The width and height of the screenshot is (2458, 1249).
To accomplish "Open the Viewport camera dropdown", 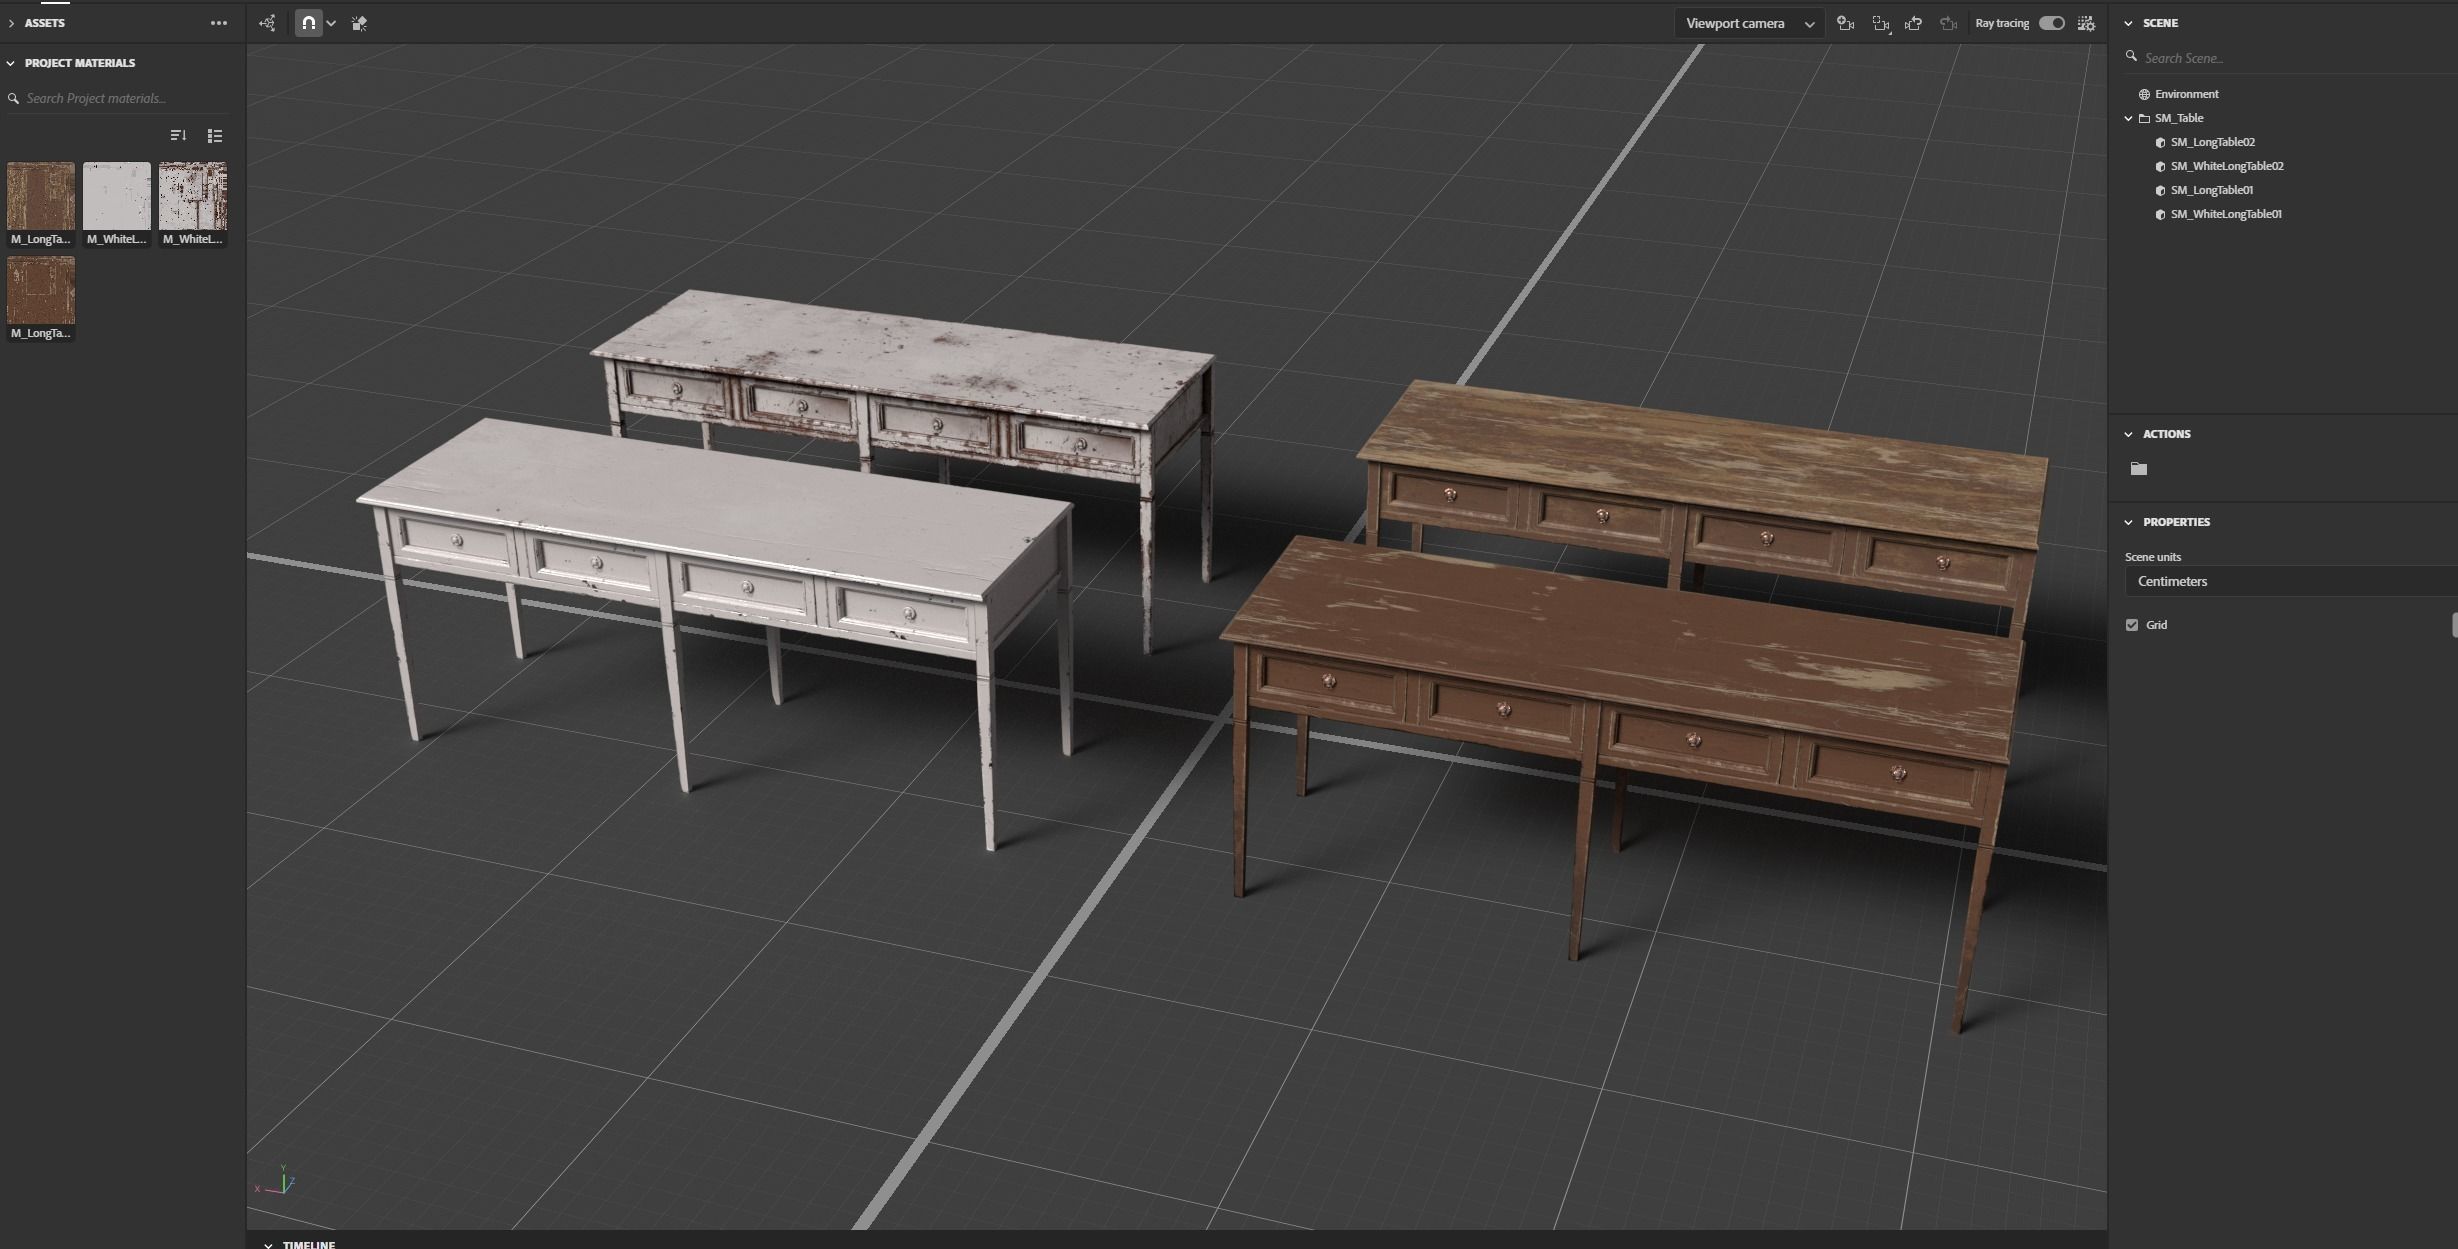I will 1749,23.
